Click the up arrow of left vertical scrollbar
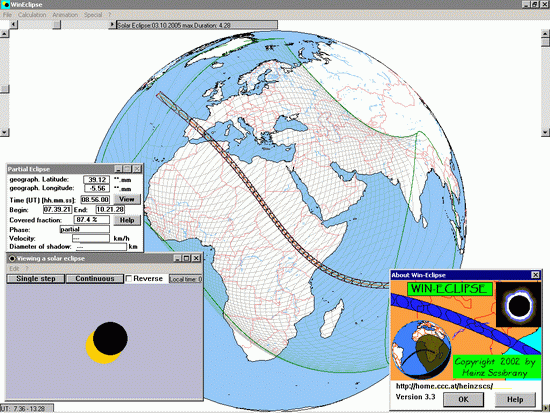550x413 pixels. click(x=4, y=34)
